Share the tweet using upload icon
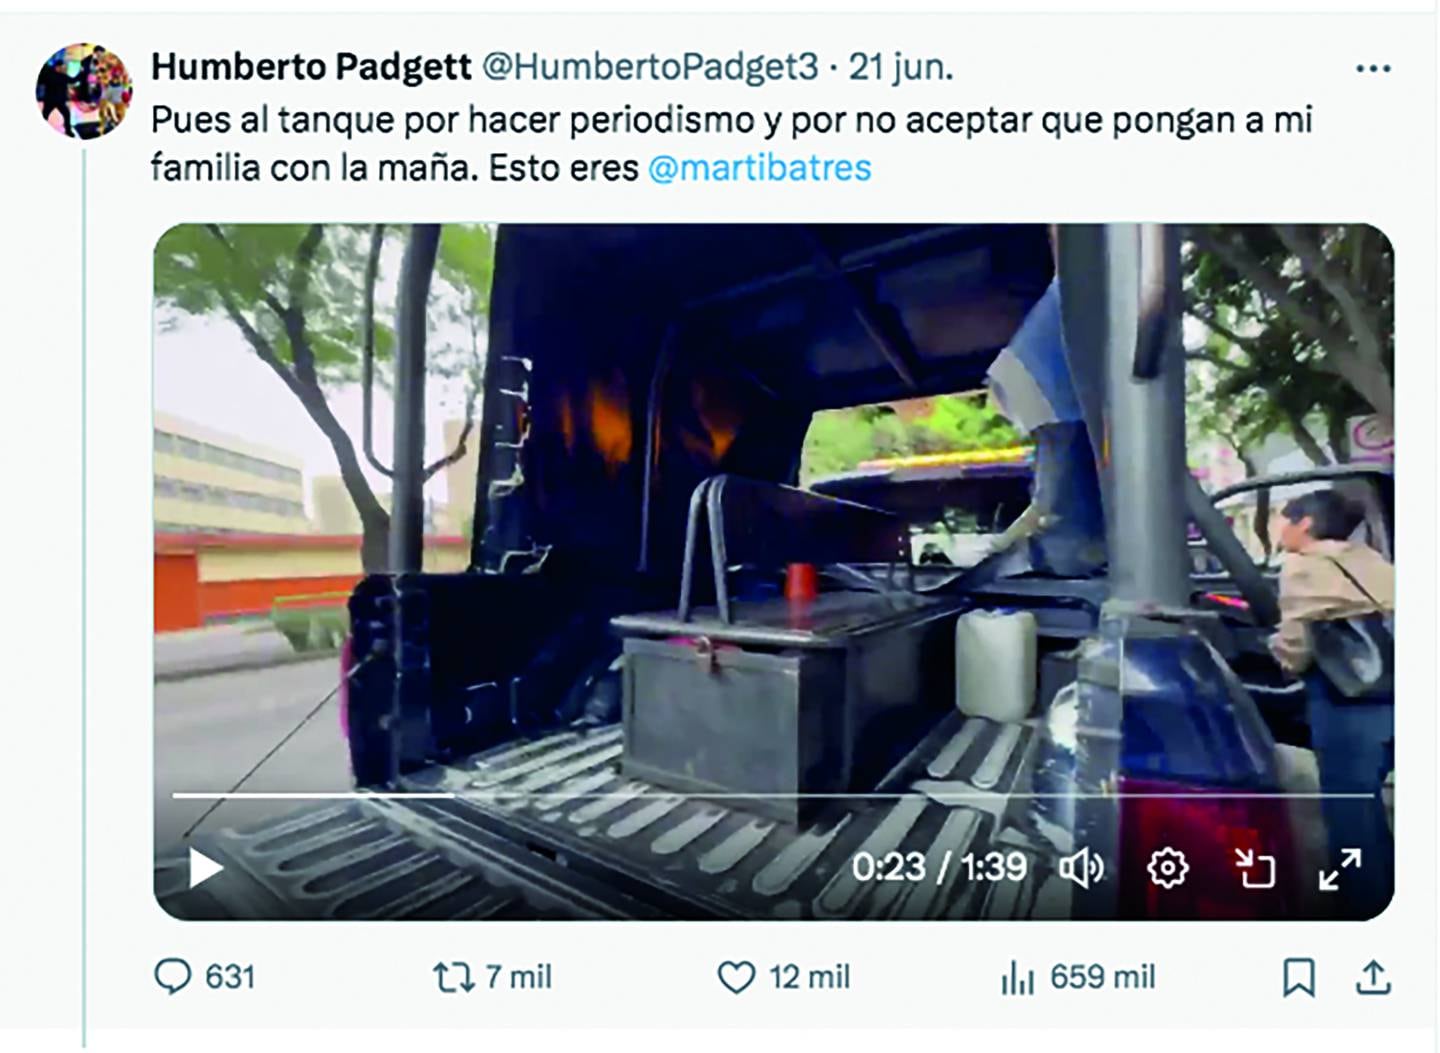Image resolution: width=1440 pixels, height=1053 pixels. [1373, 977]
